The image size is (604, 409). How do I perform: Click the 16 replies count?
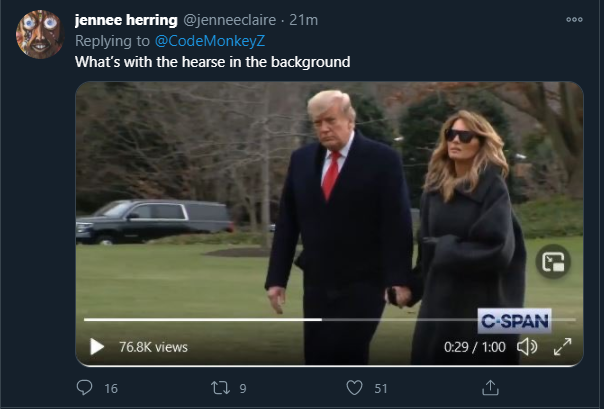coord(111,388)
